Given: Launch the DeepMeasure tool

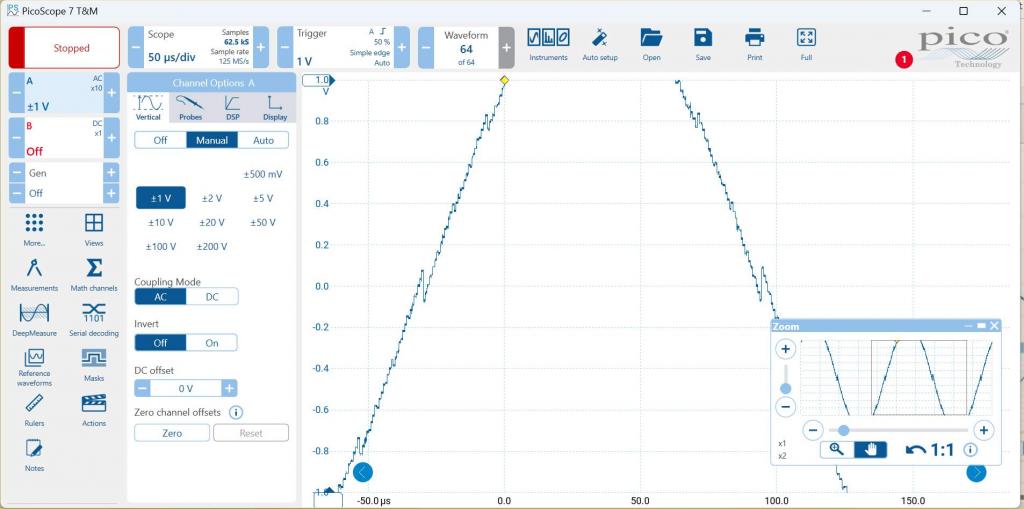Looking at the screenshot, I should point(34,318).
